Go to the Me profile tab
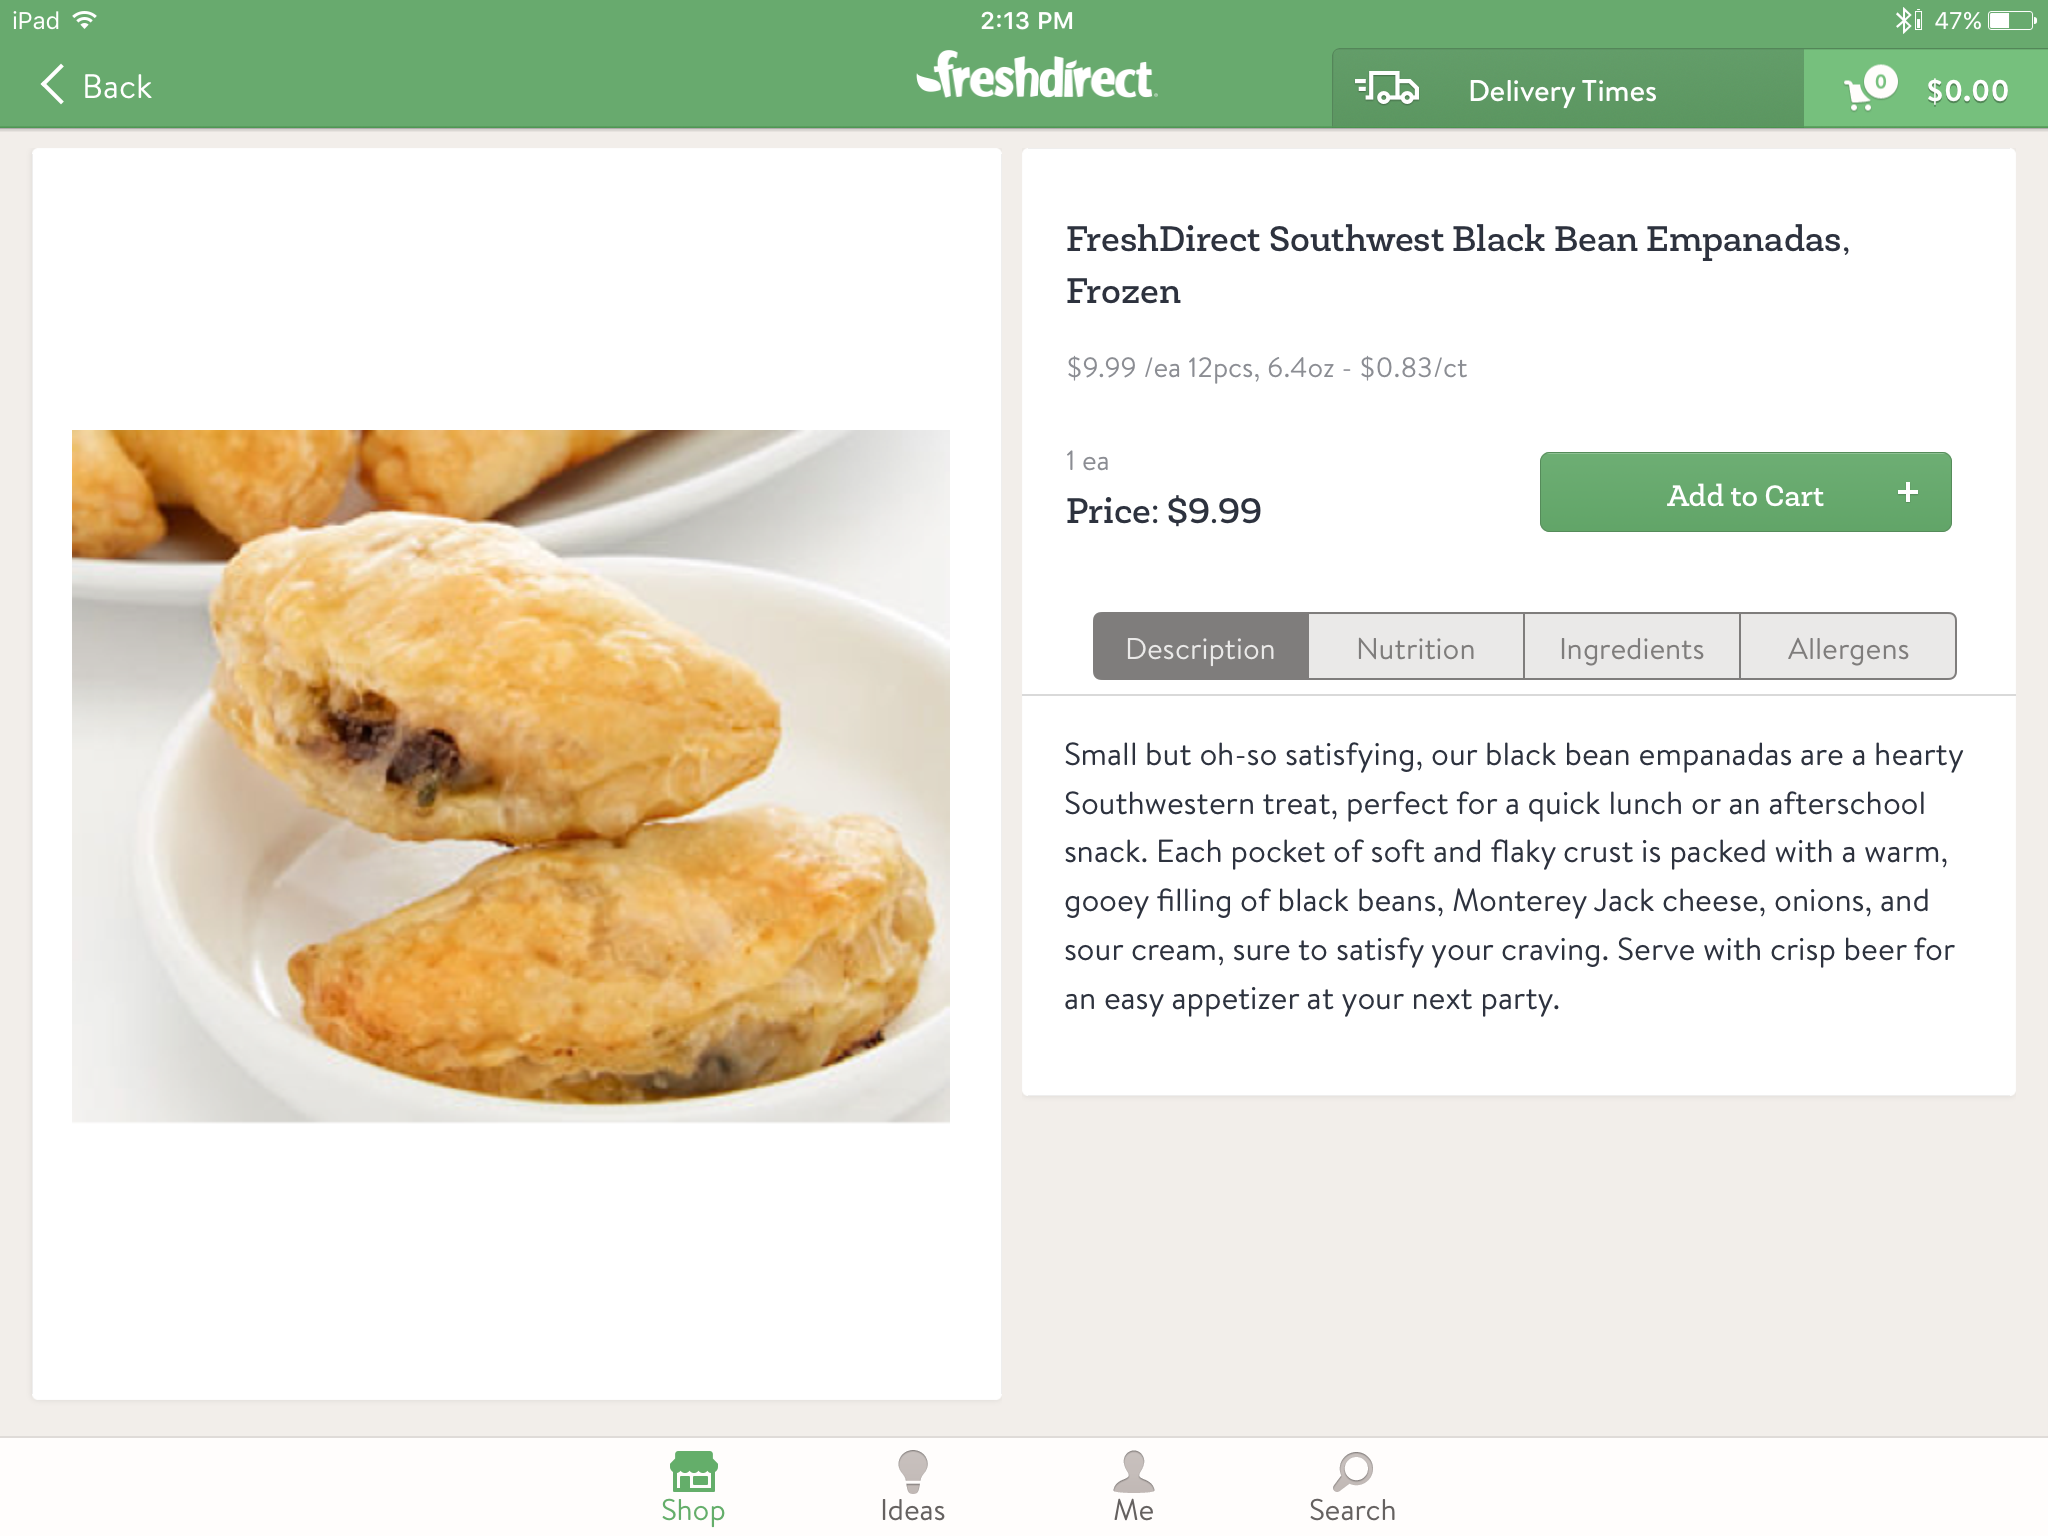Viewport: 2048px width, 1536px height. pos(1133,1487)
